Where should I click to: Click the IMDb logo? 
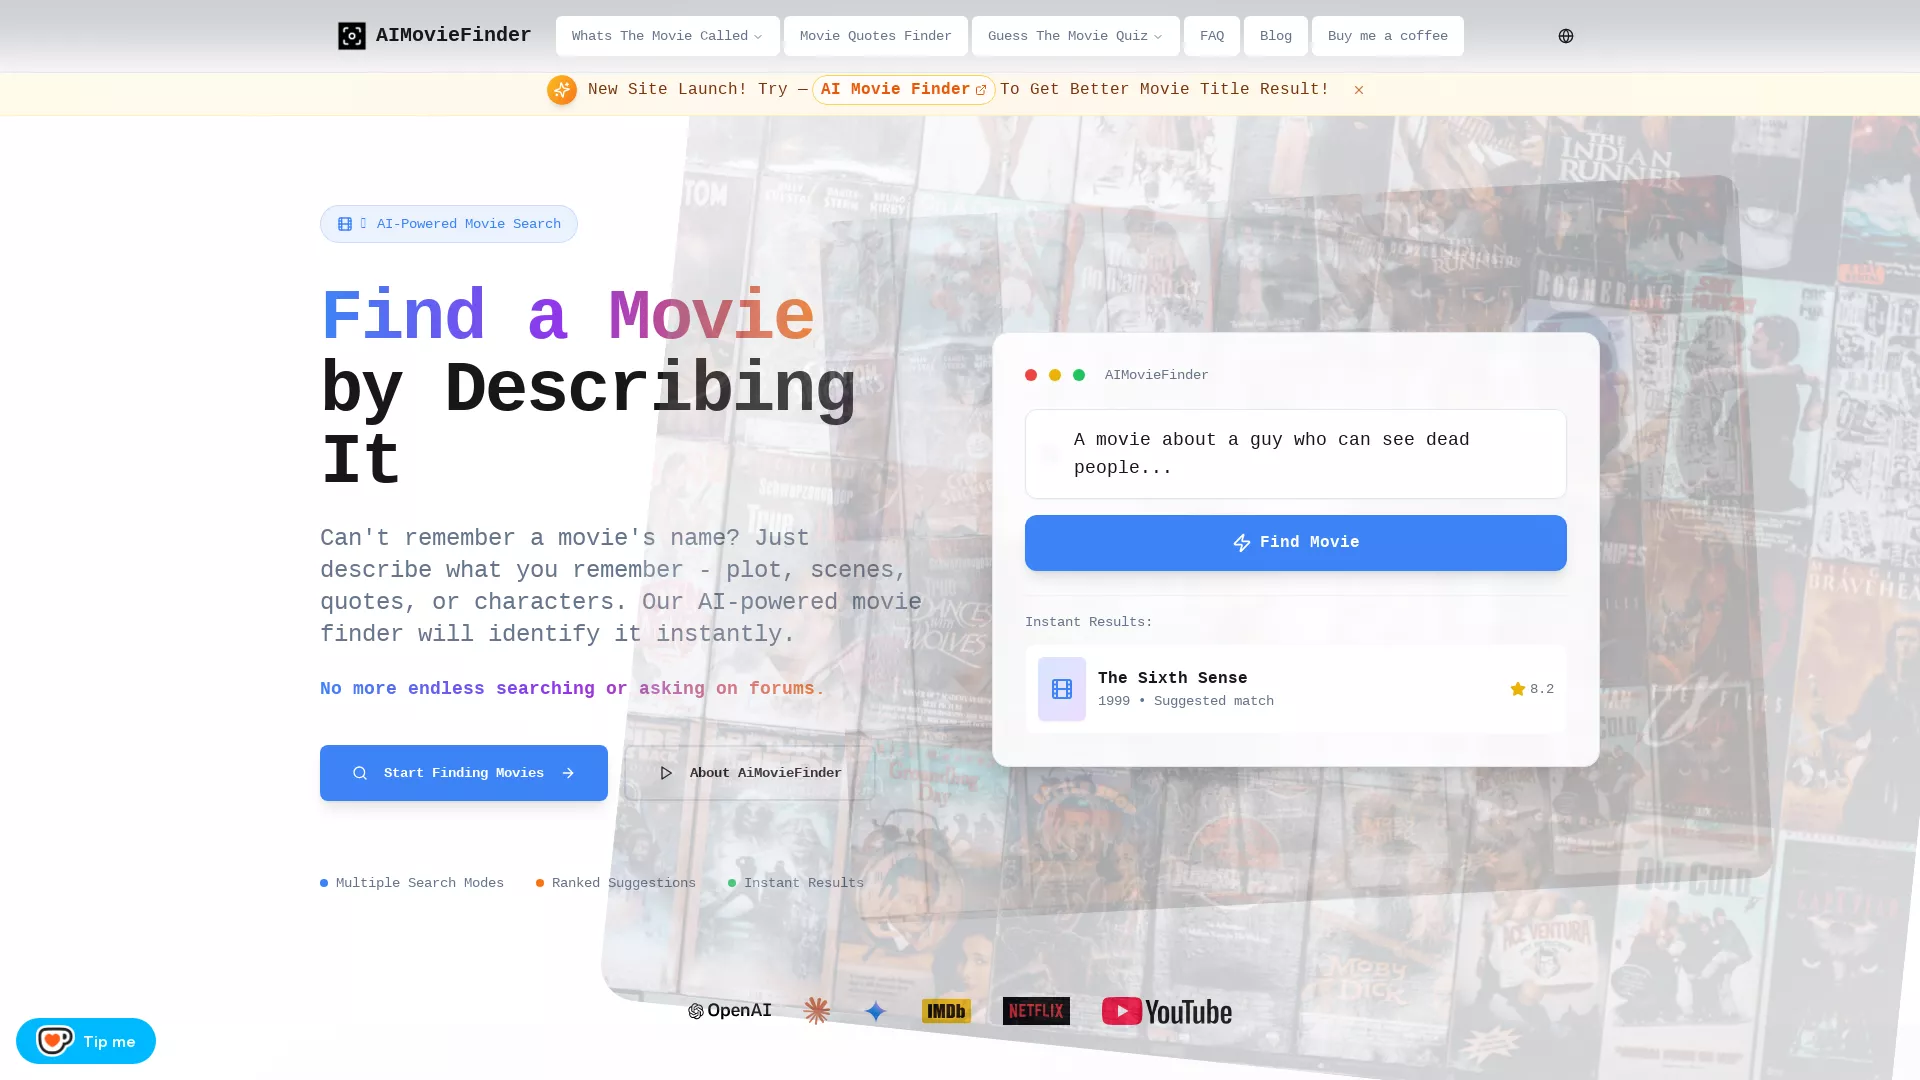click(x=946, y=1011)
